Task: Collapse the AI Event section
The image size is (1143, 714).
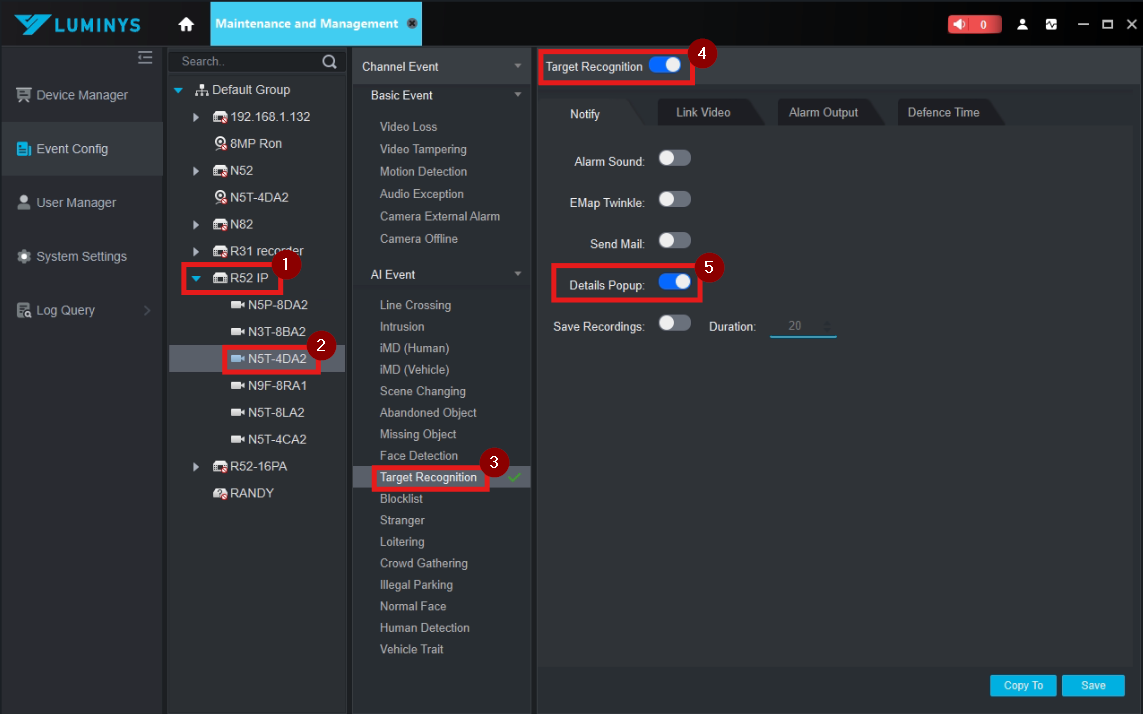Action: [x=518, y=274]
